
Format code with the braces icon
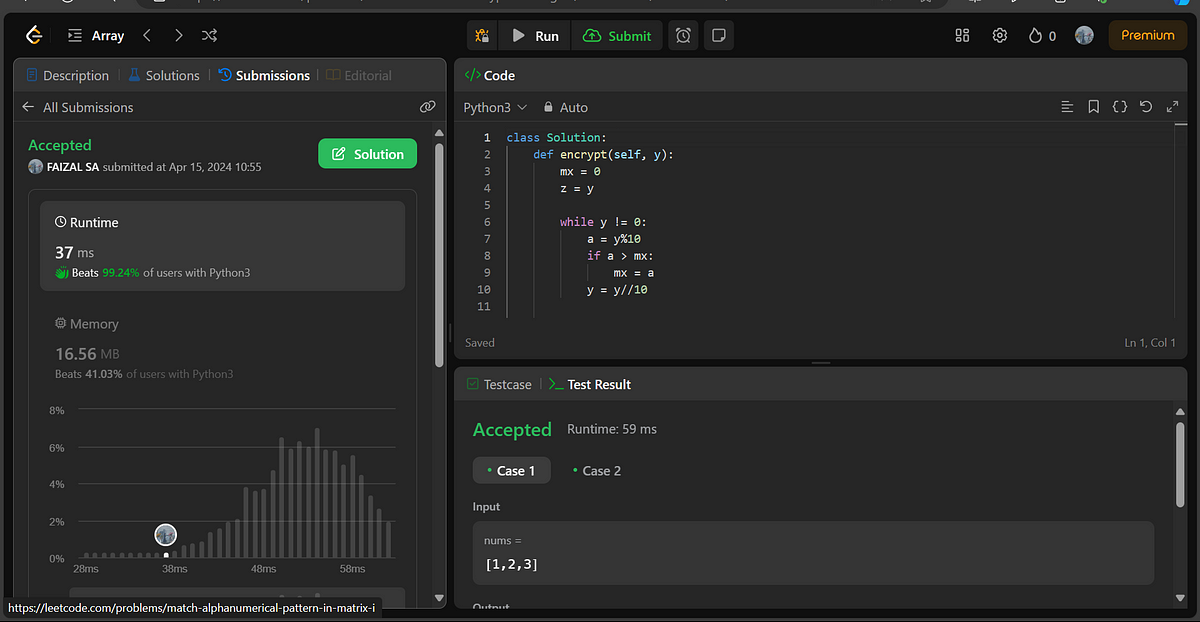(1120, 106)
